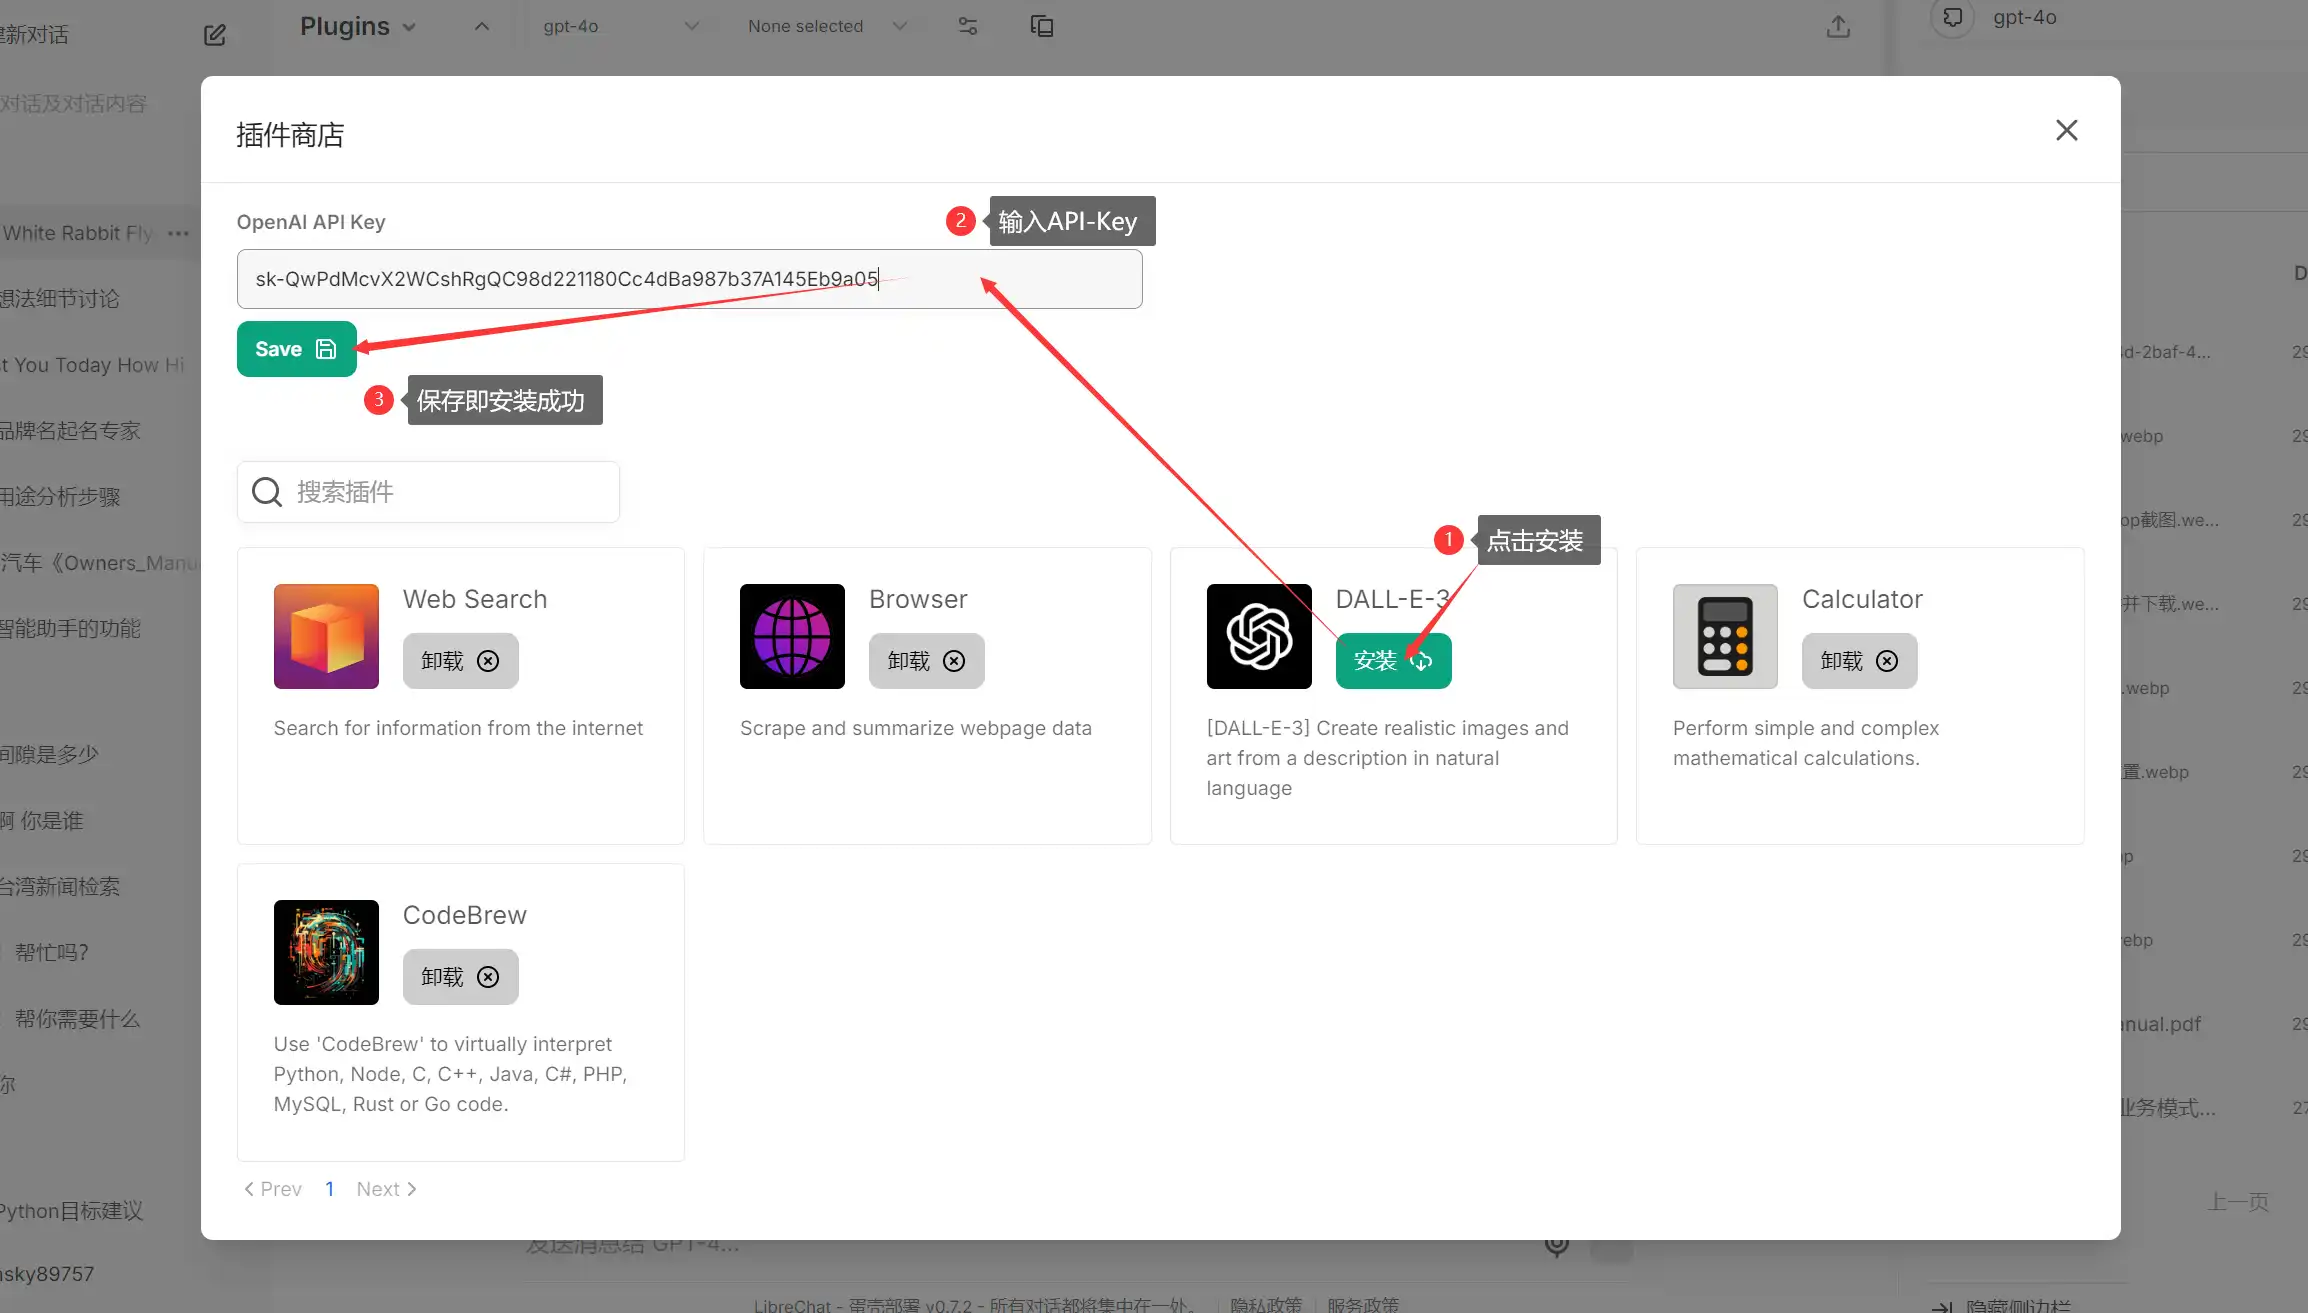Click the hide sidebar arrow icon
The height and width of the screenshot is (1313, 2308).
[1942, 1306]
